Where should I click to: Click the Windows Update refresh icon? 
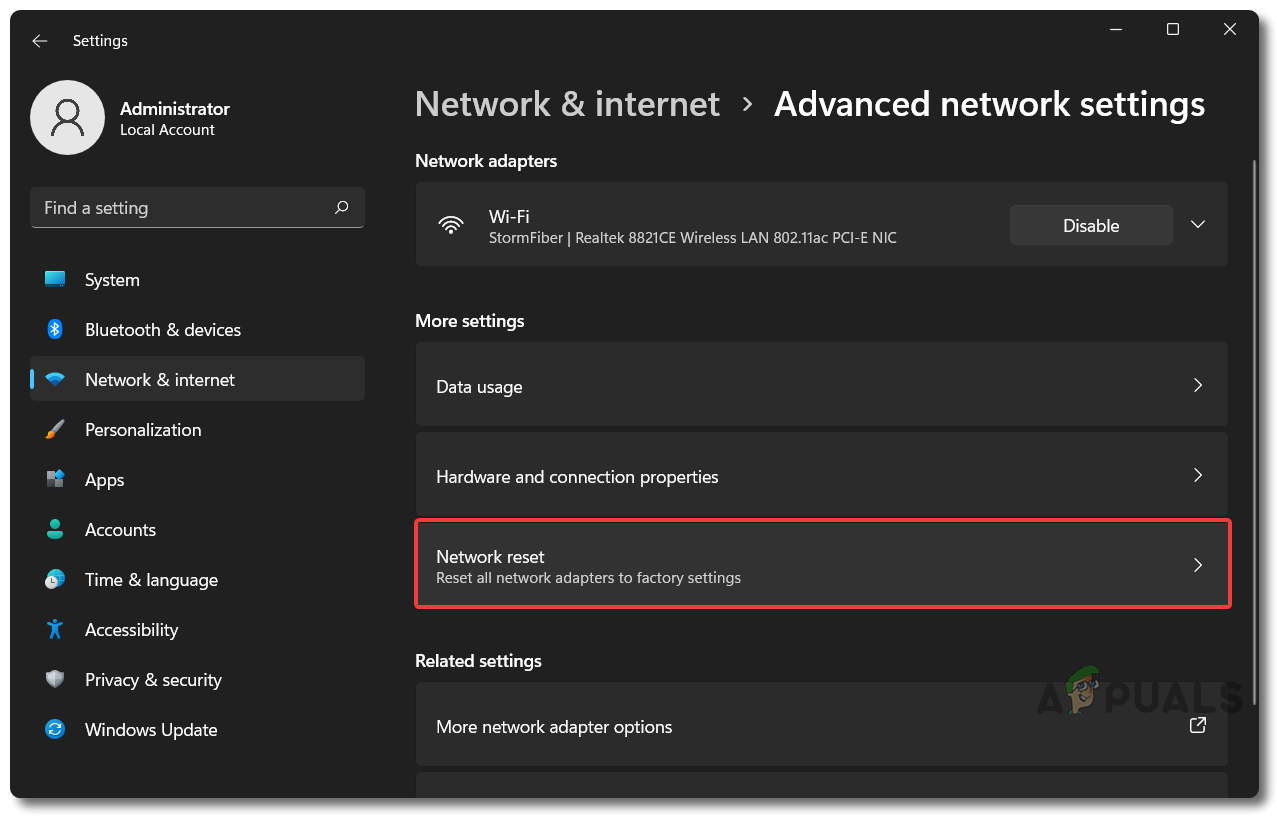click(x=55, y=729)
